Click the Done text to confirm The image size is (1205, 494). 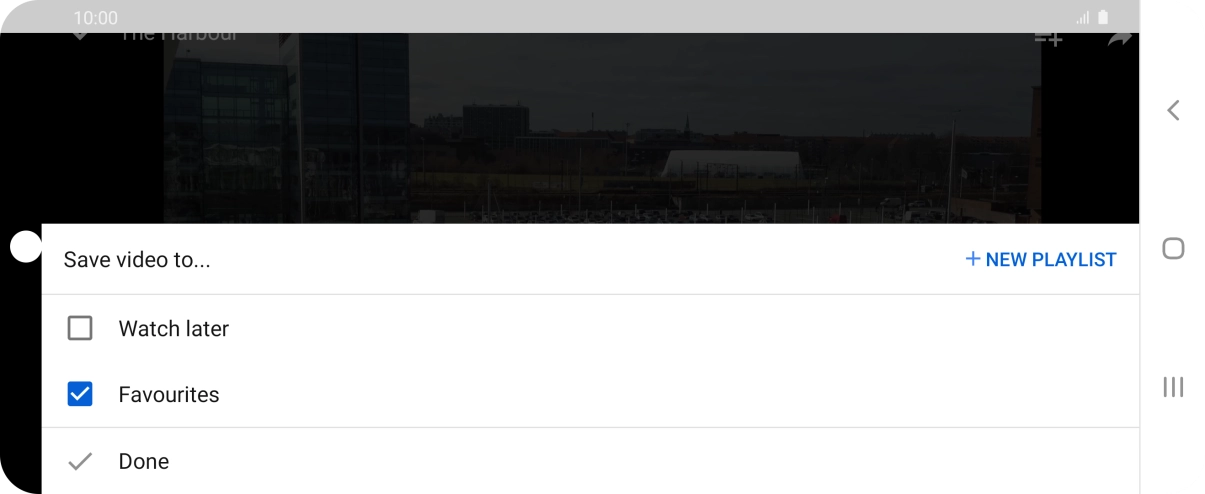coord(144,461)
